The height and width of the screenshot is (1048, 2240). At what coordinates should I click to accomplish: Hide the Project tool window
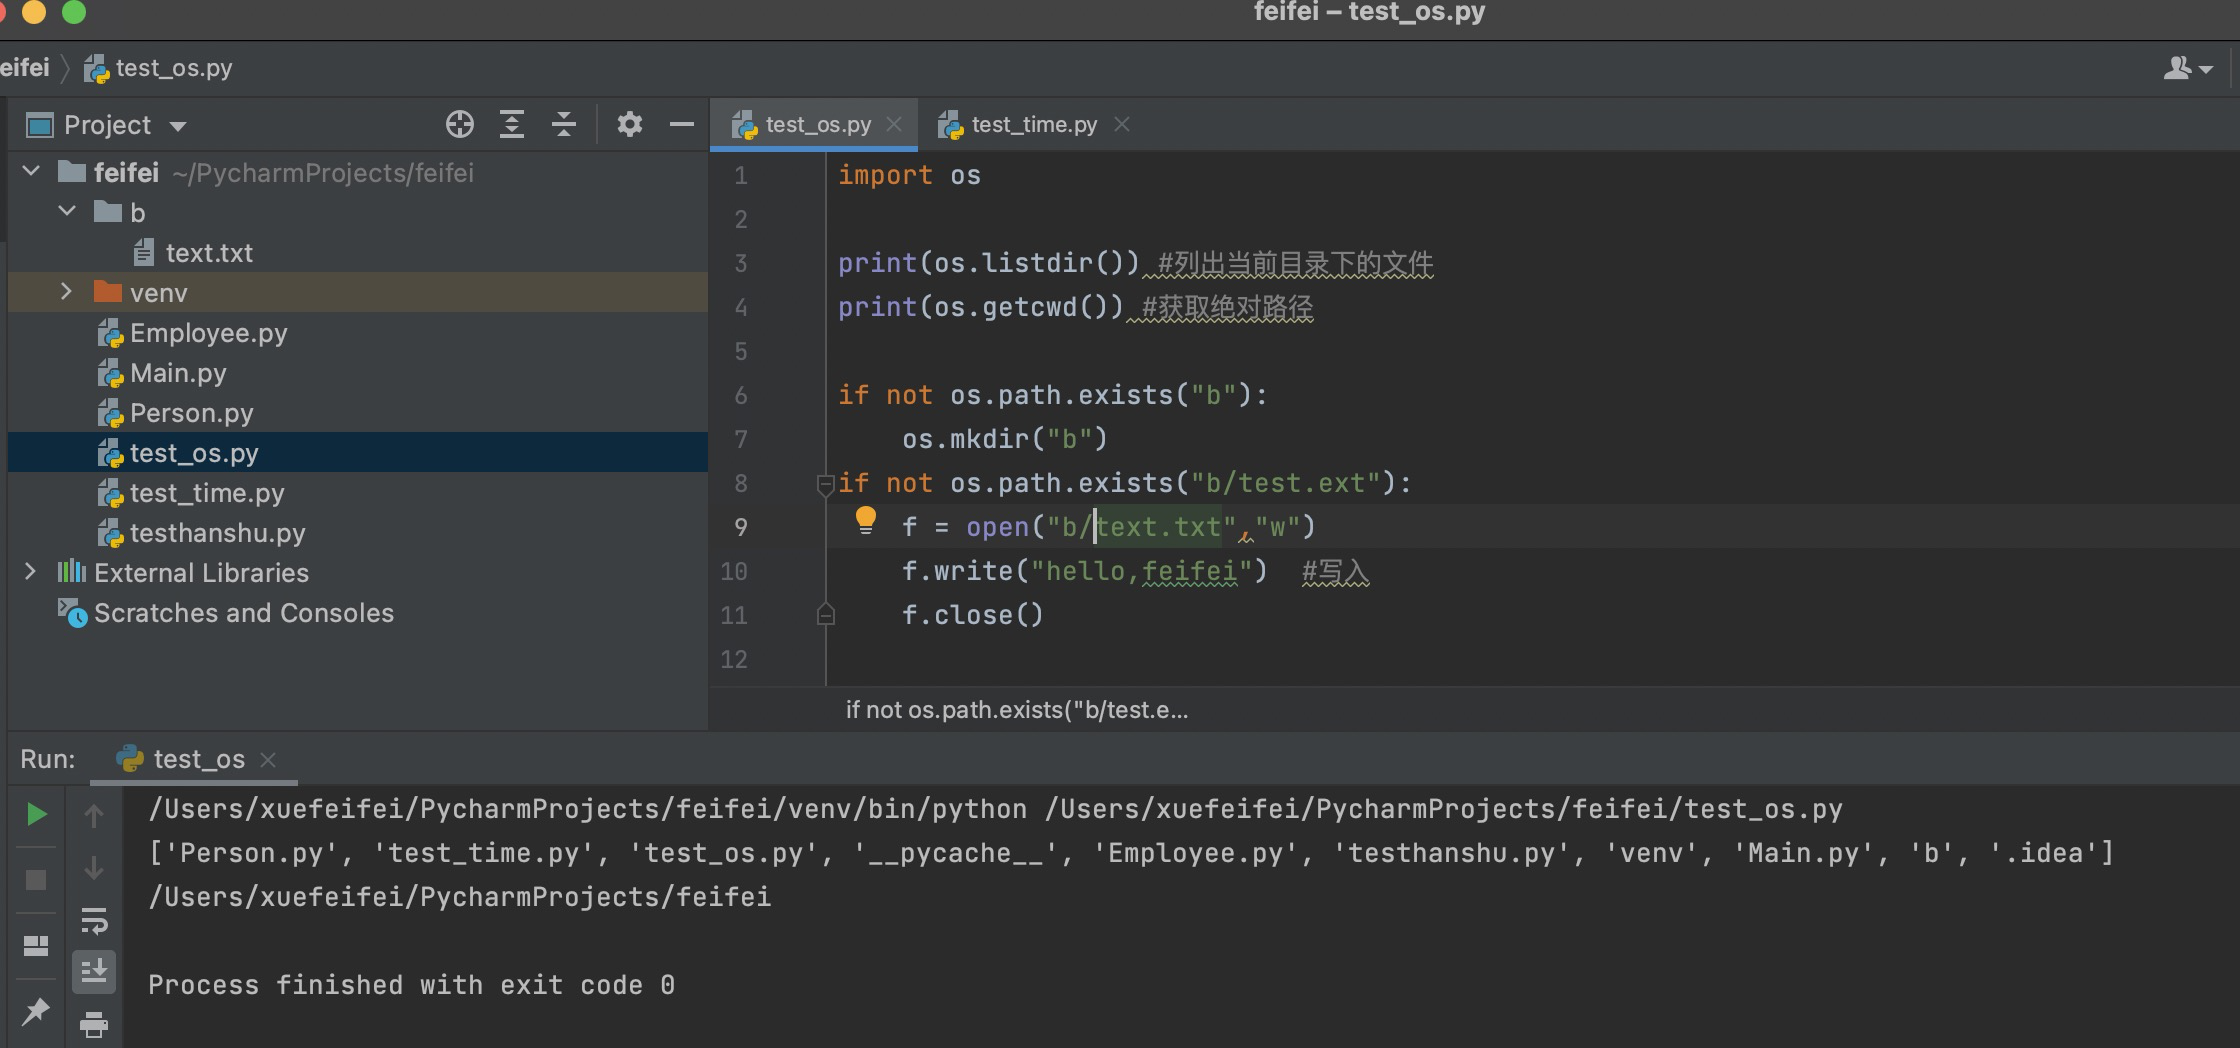682,125
